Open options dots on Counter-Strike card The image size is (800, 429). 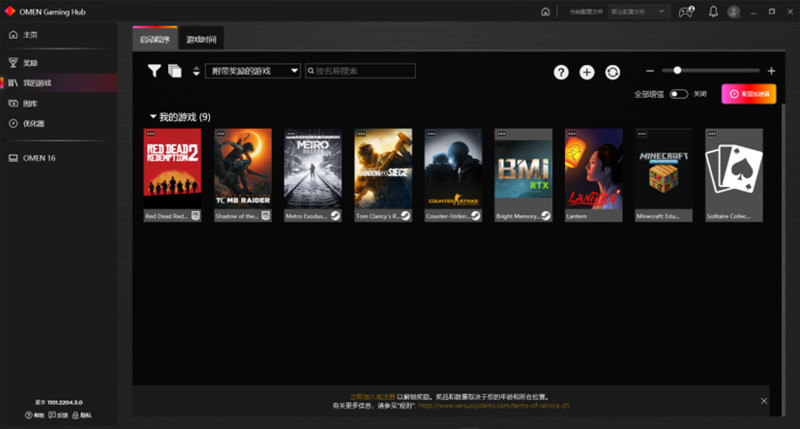(x=431, y=134)
